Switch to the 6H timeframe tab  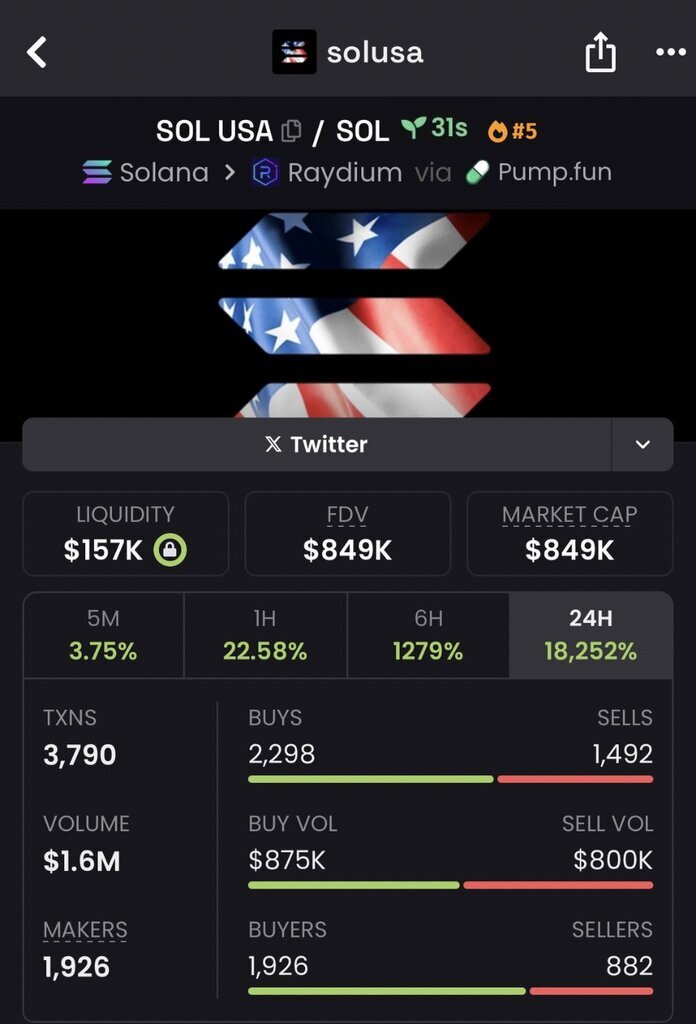tap(428, 635)
